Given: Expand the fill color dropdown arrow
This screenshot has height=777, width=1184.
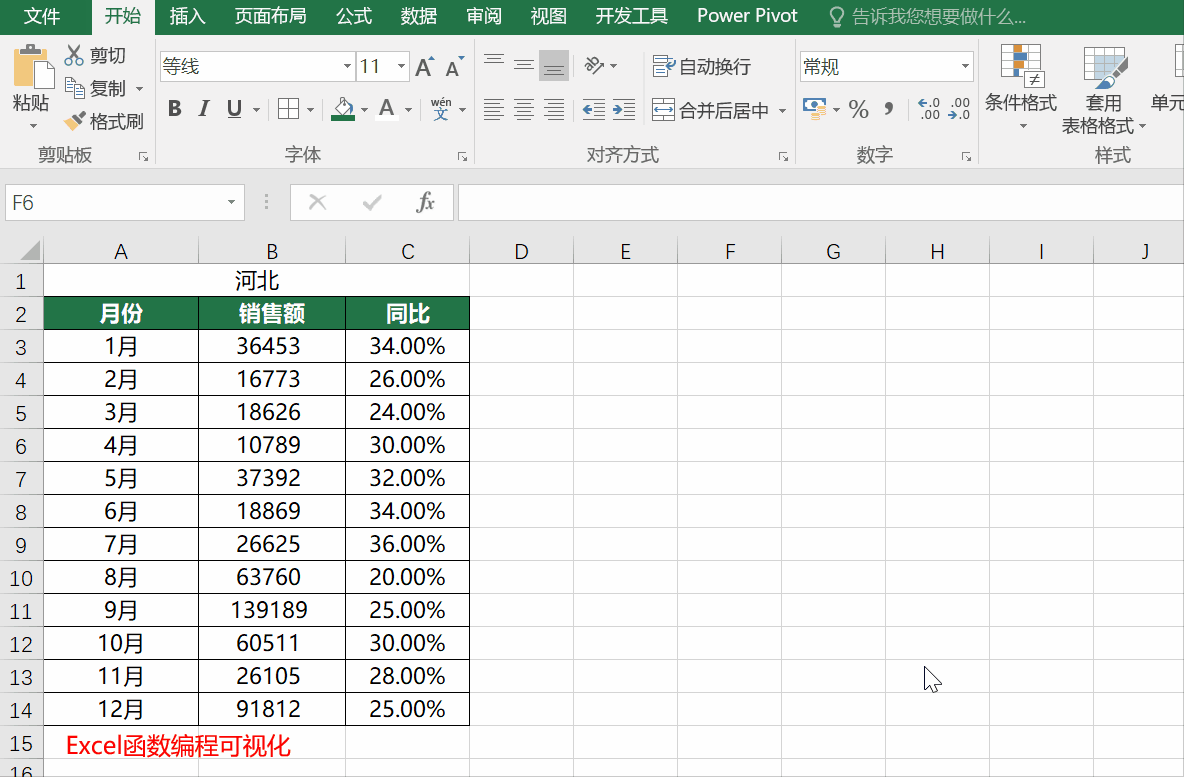Looking at the screenshot, I should (364, 109).
